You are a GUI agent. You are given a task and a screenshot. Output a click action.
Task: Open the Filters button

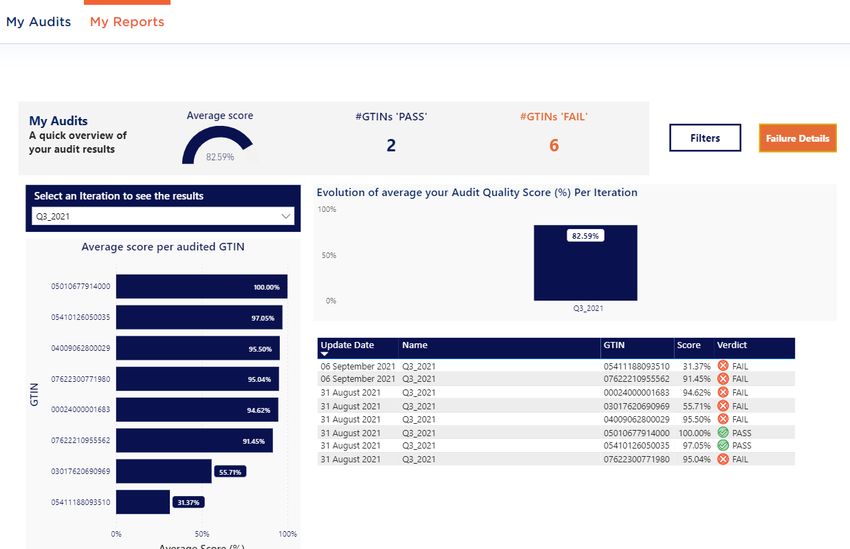pyautogui.click(x=705, y=138)
